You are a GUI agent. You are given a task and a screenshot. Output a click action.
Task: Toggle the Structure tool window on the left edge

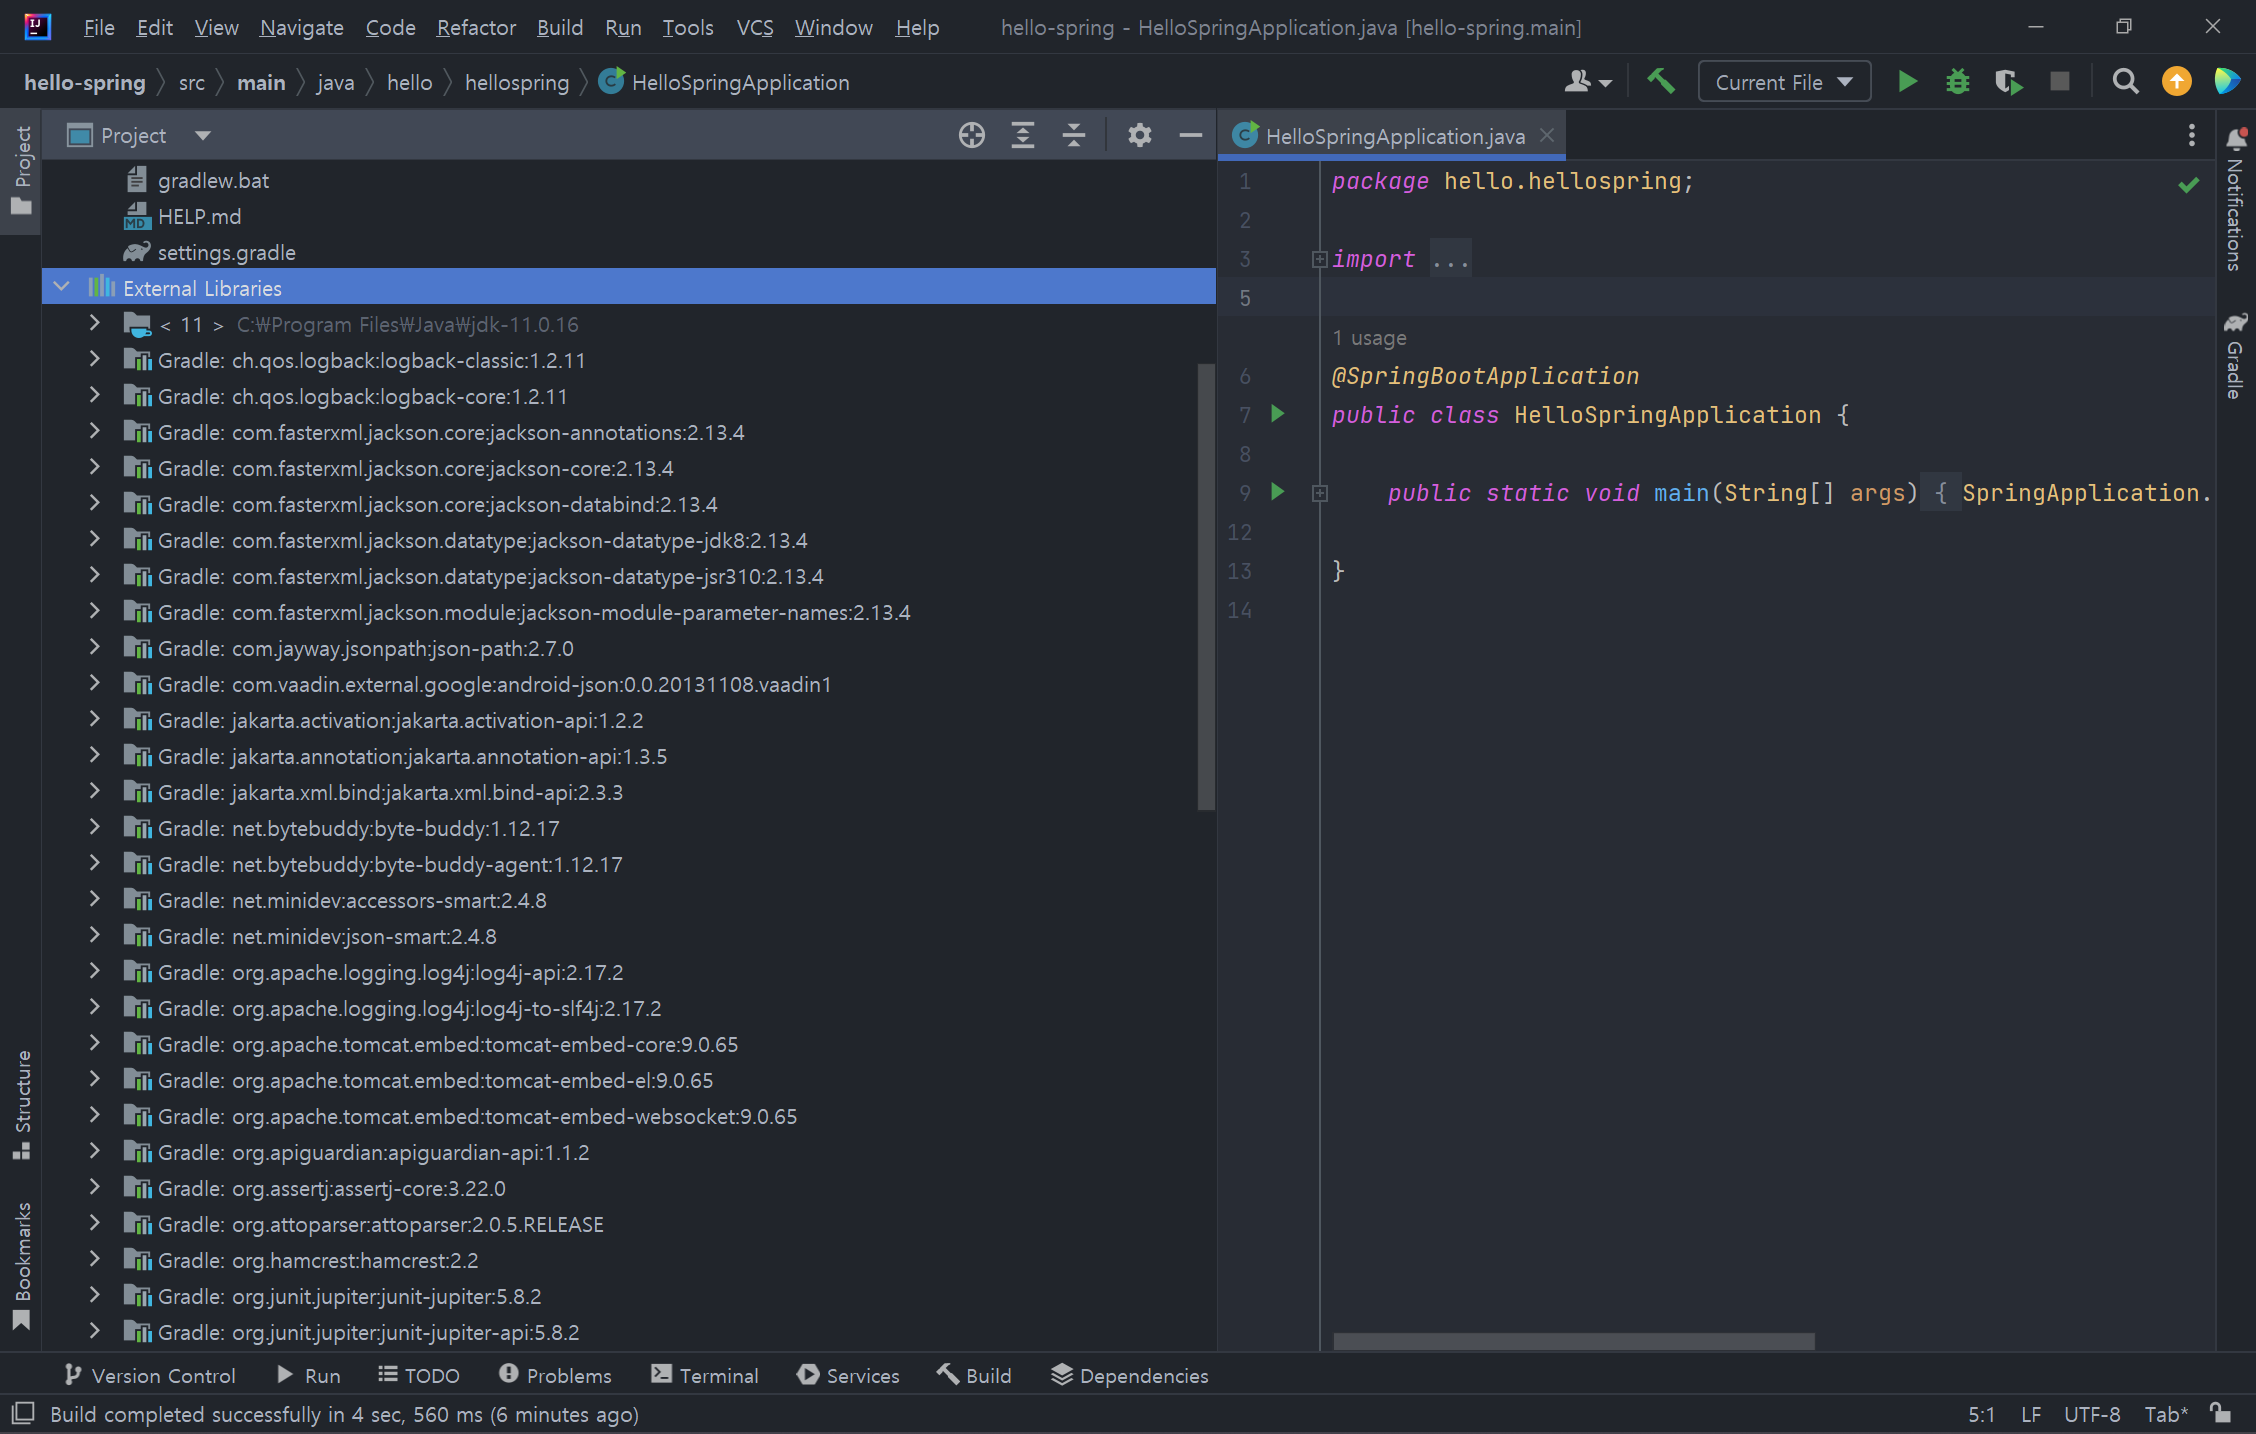(22, 1104)
